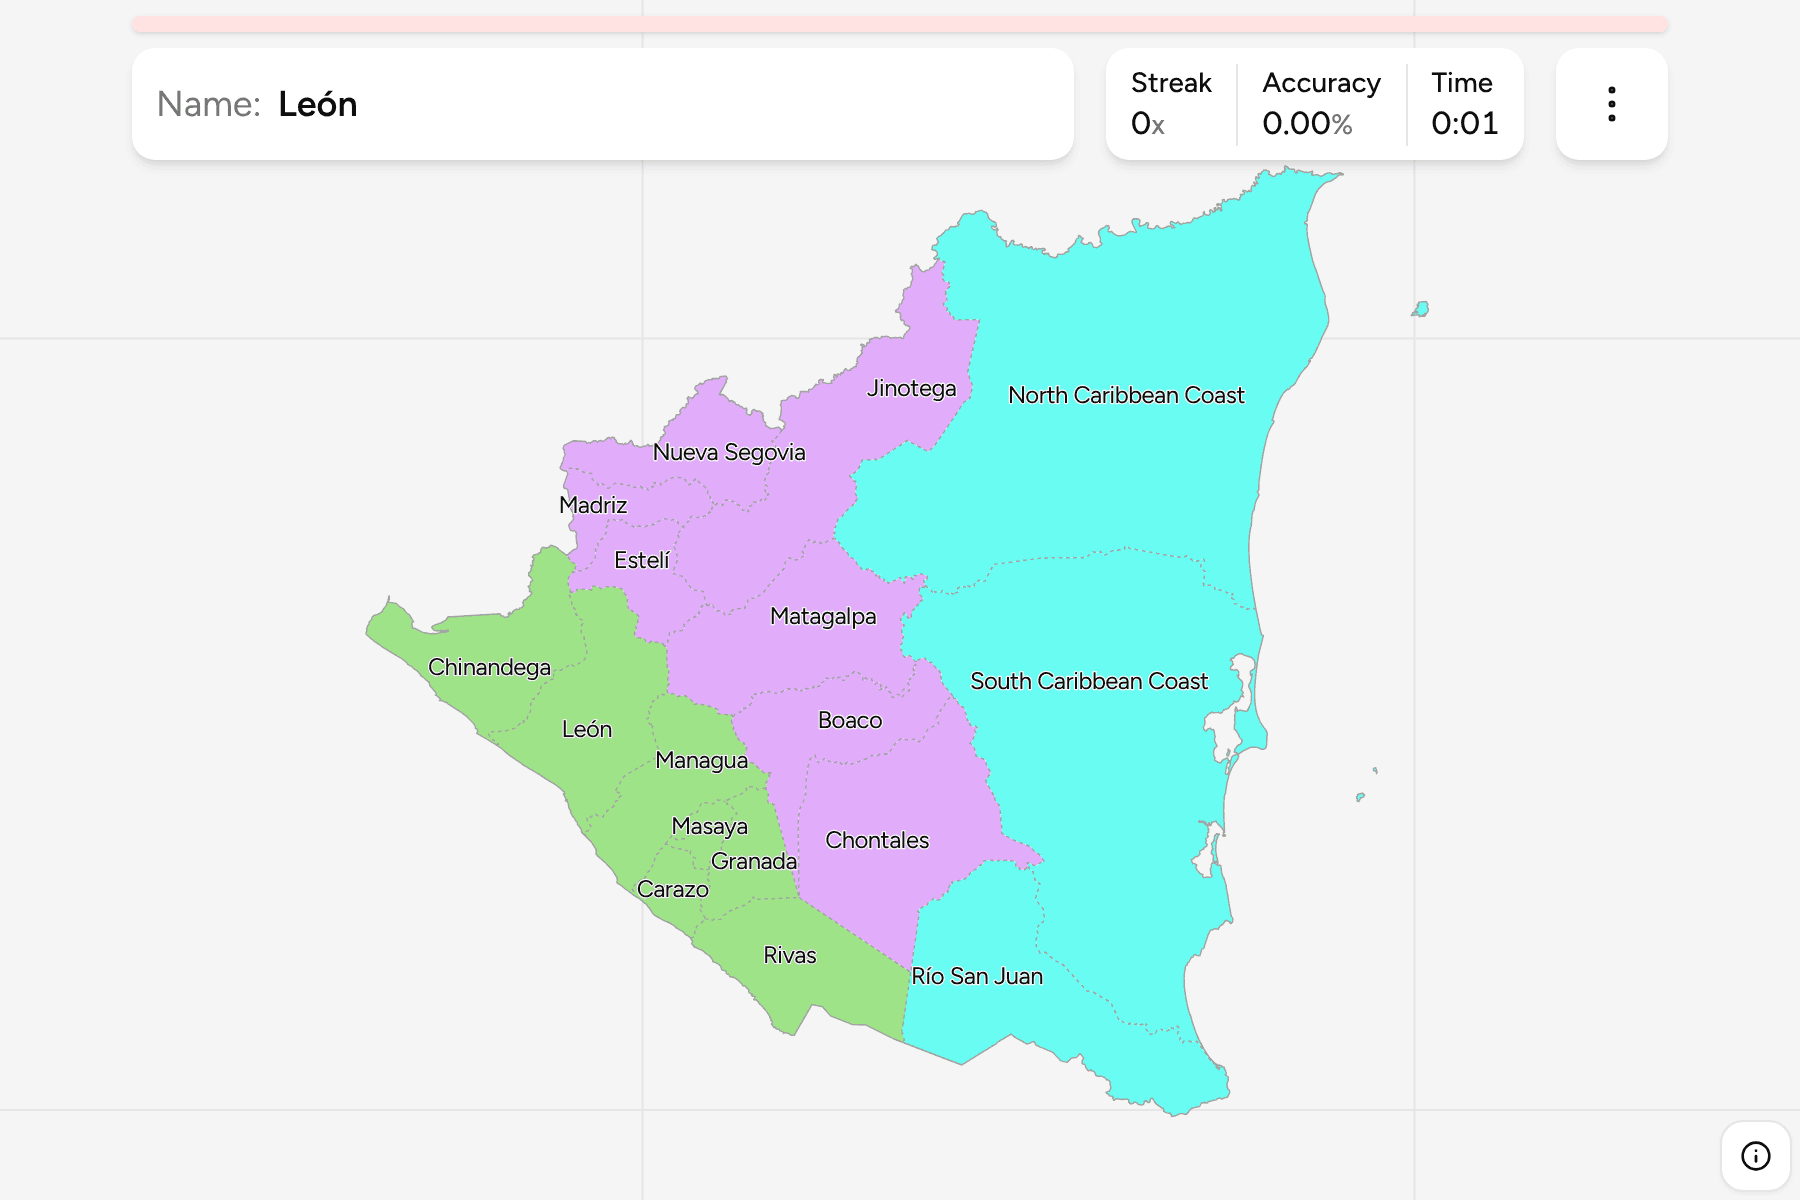Click the Matagalpa department

point(823,616)
